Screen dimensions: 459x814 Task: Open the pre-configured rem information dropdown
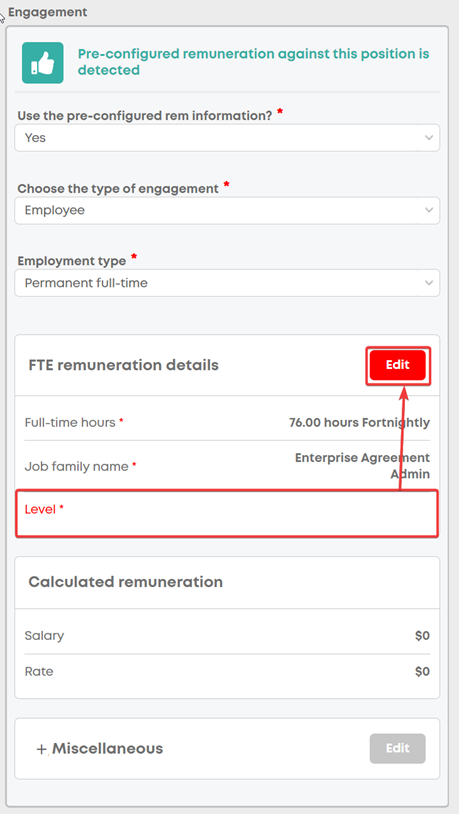[x=227, y=138]
